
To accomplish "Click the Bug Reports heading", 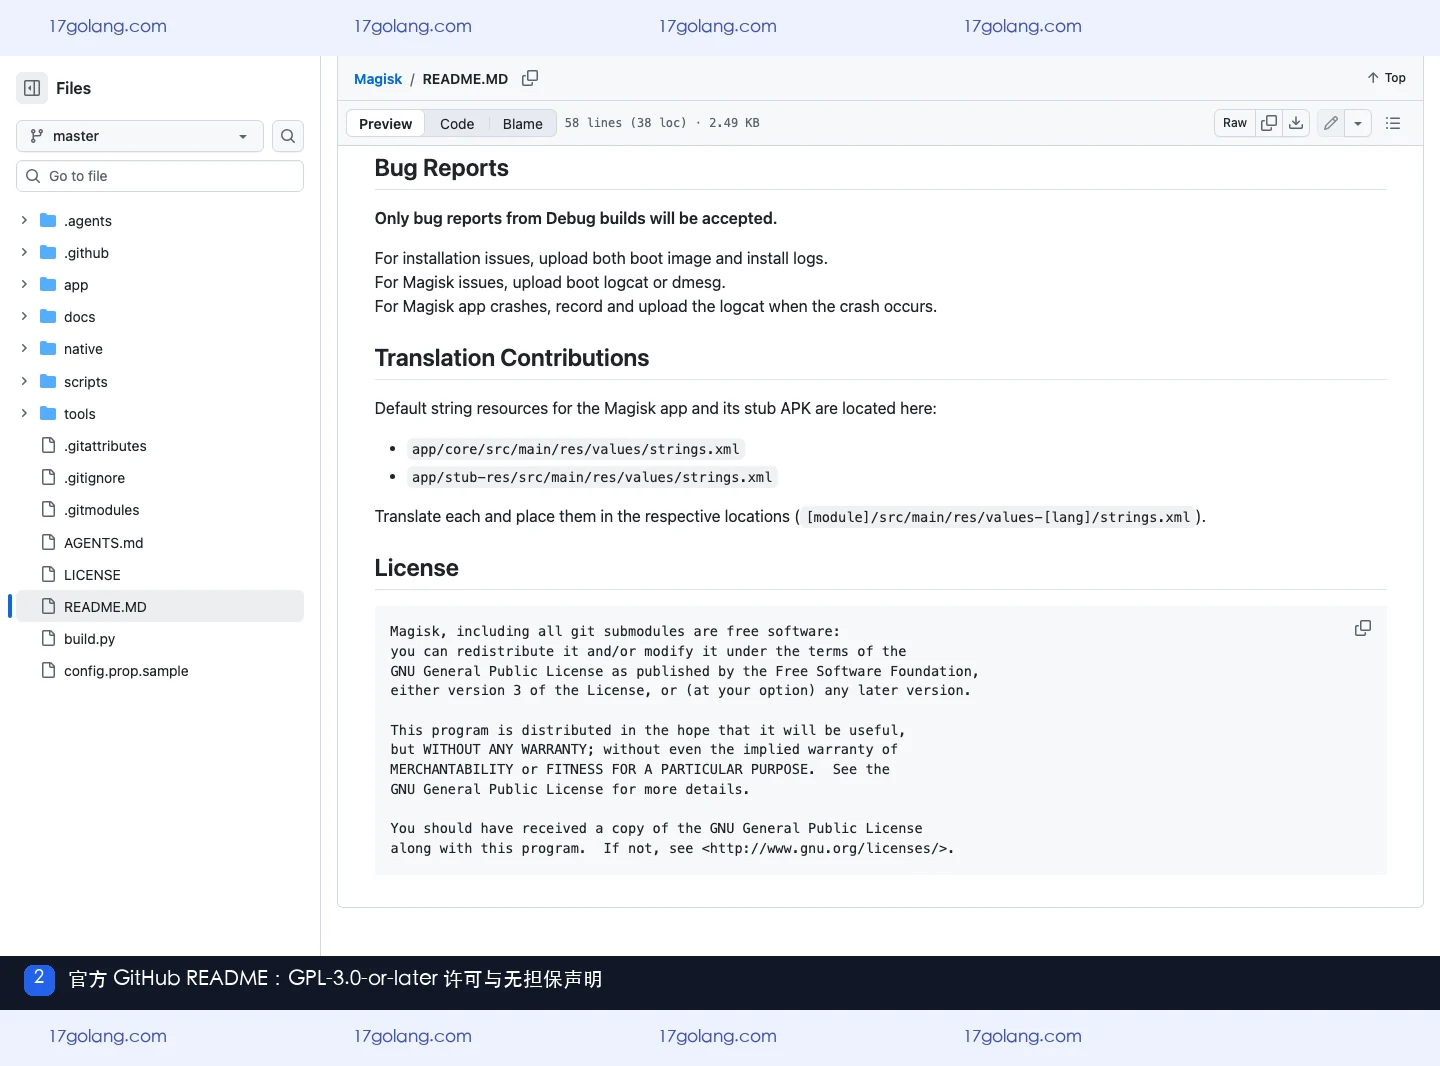I will [441, 168].
